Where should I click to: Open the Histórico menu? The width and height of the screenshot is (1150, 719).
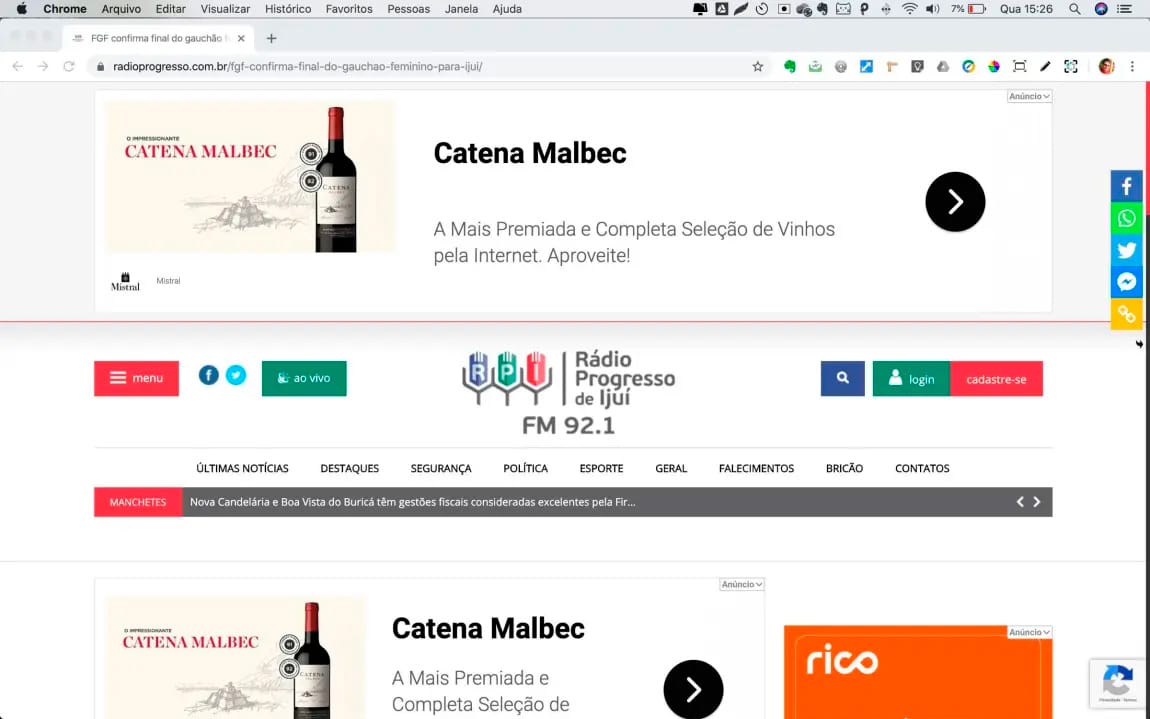tap(288, 9)
